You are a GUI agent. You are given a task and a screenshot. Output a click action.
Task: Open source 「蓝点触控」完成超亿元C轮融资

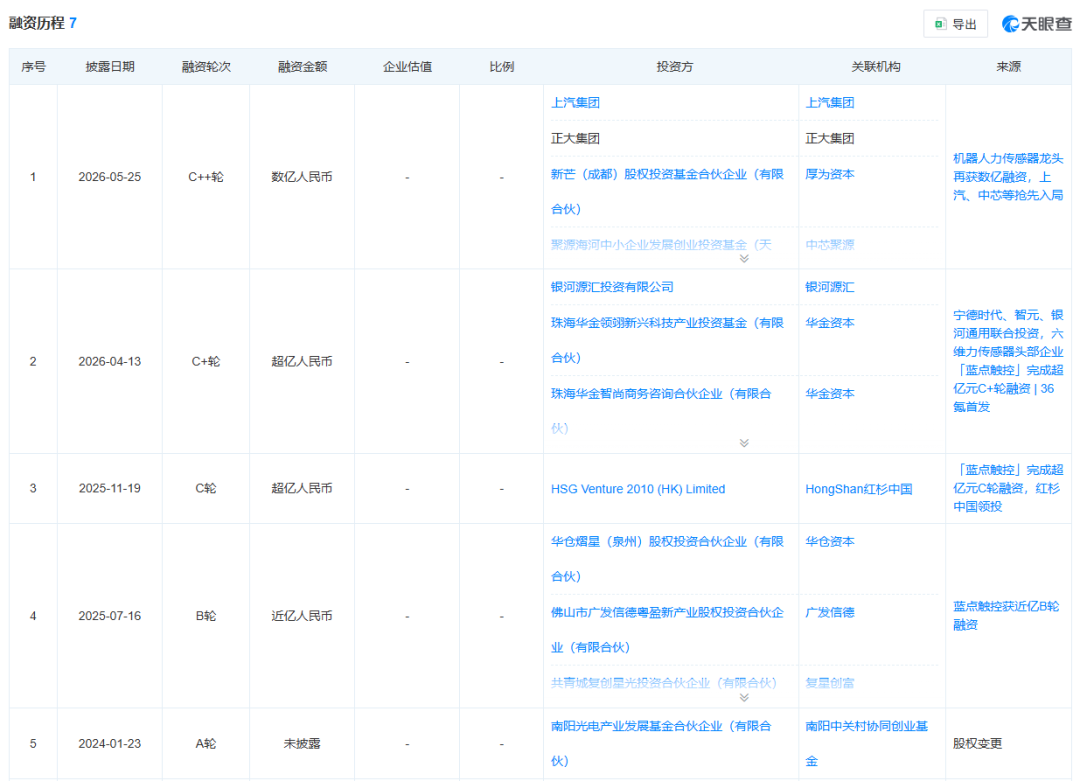tap(1008, 488)
